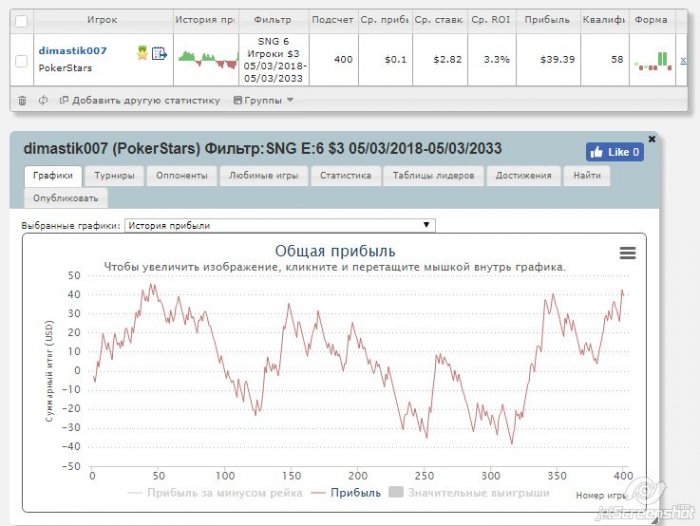Open the Группы dropdown
The image size is (700, 526).
[x=263, y=100]
